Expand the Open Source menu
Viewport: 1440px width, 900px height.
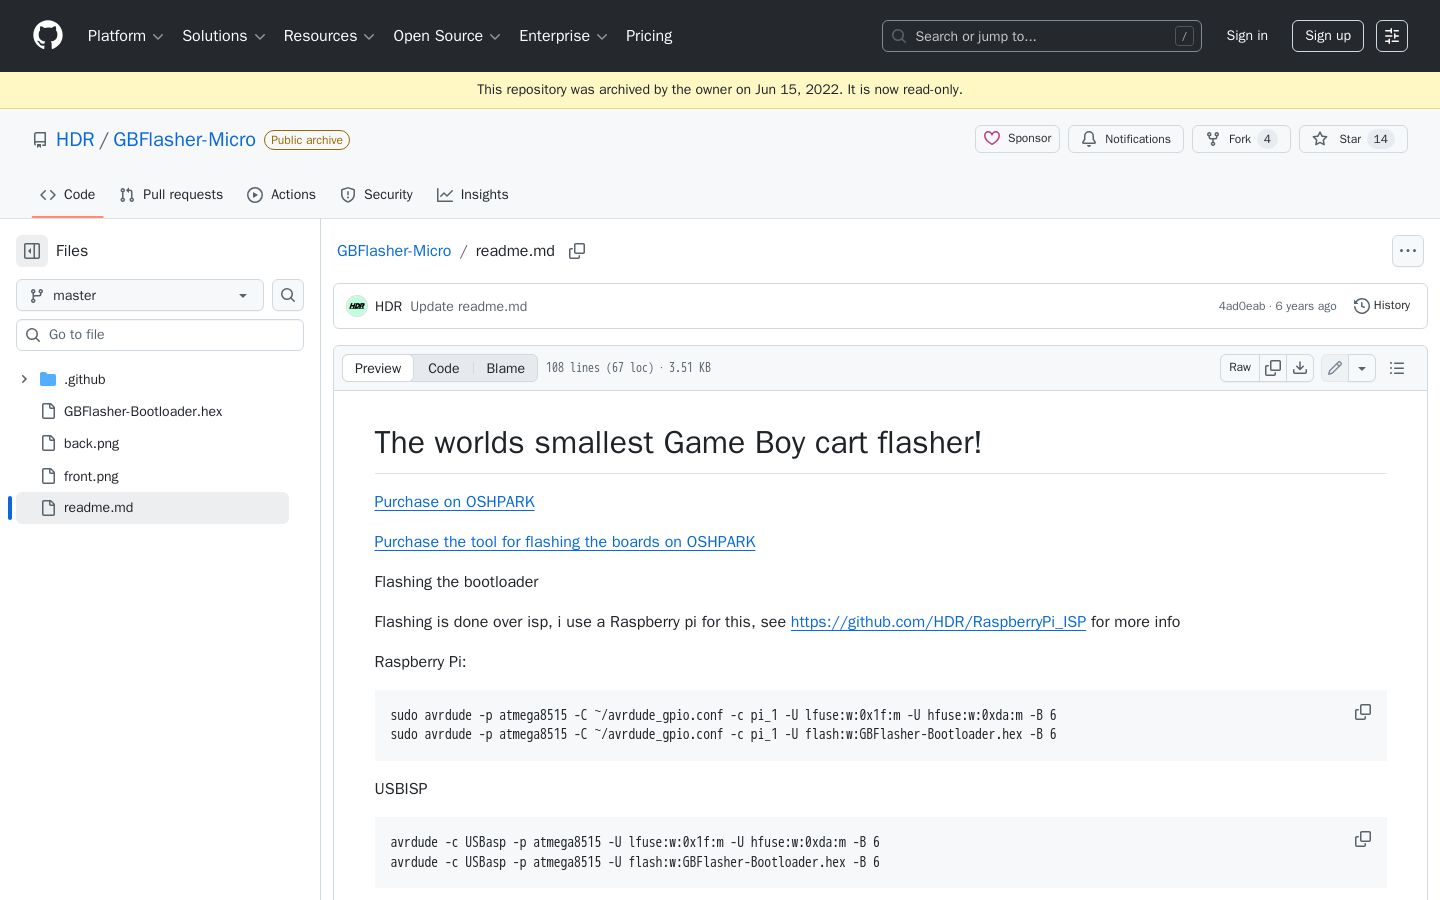(447, 36)
